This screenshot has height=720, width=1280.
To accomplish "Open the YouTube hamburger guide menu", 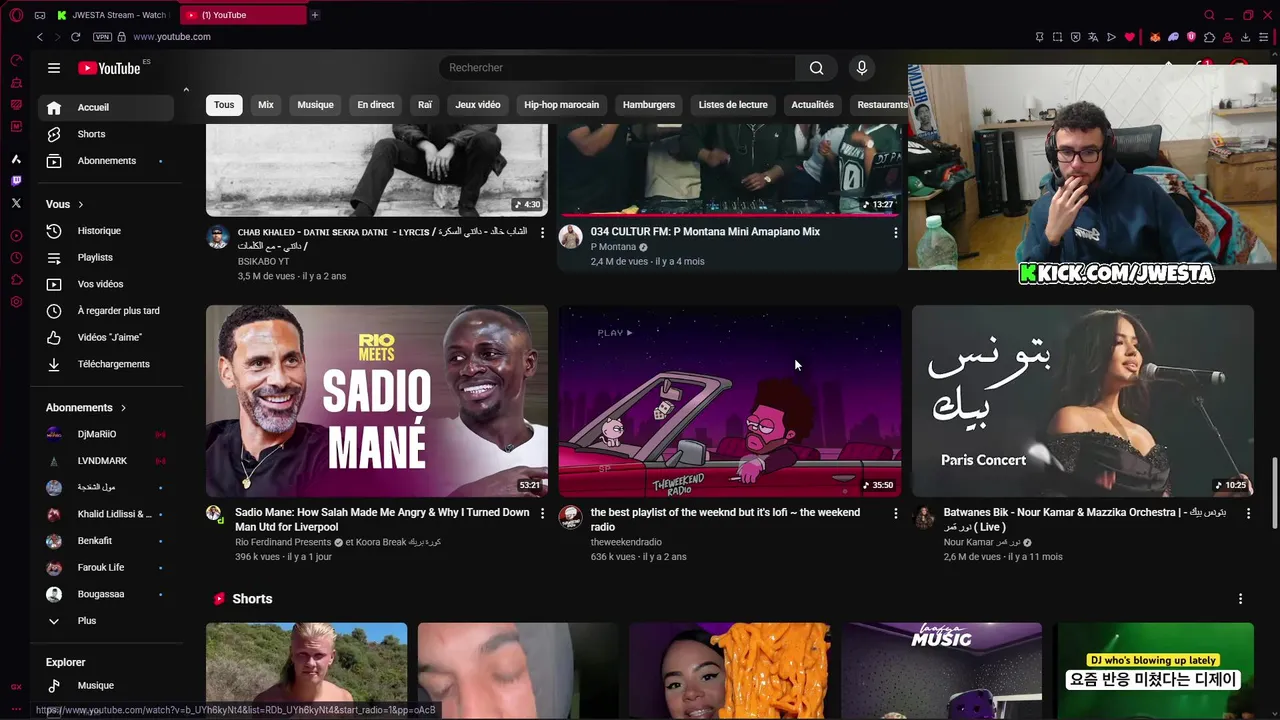I will (54, 68).
